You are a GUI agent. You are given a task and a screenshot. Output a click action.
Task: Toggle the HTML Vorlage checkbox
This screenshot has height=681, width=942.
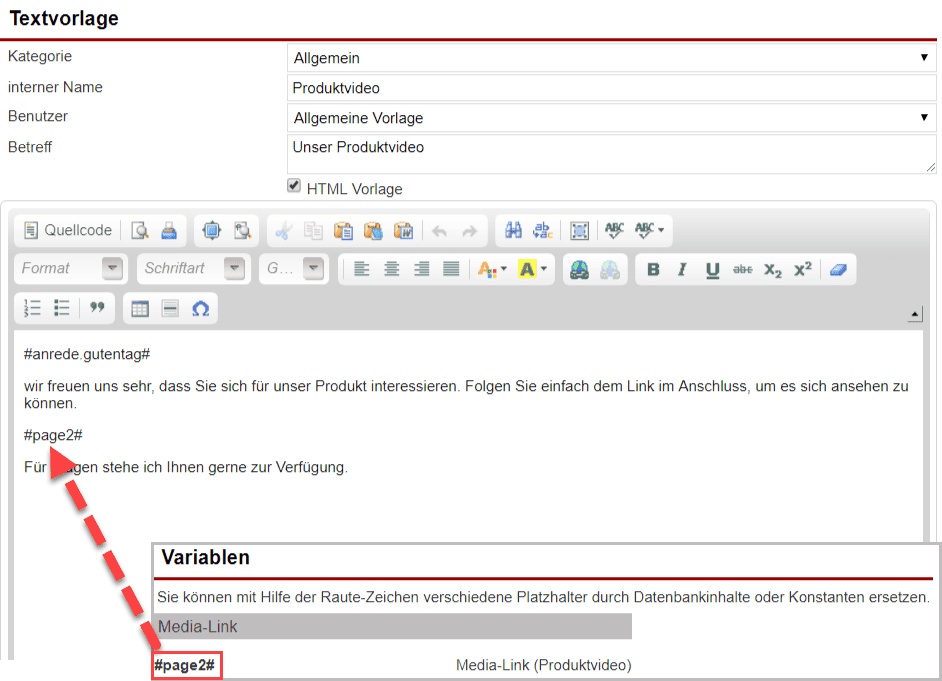click(294, 186)
